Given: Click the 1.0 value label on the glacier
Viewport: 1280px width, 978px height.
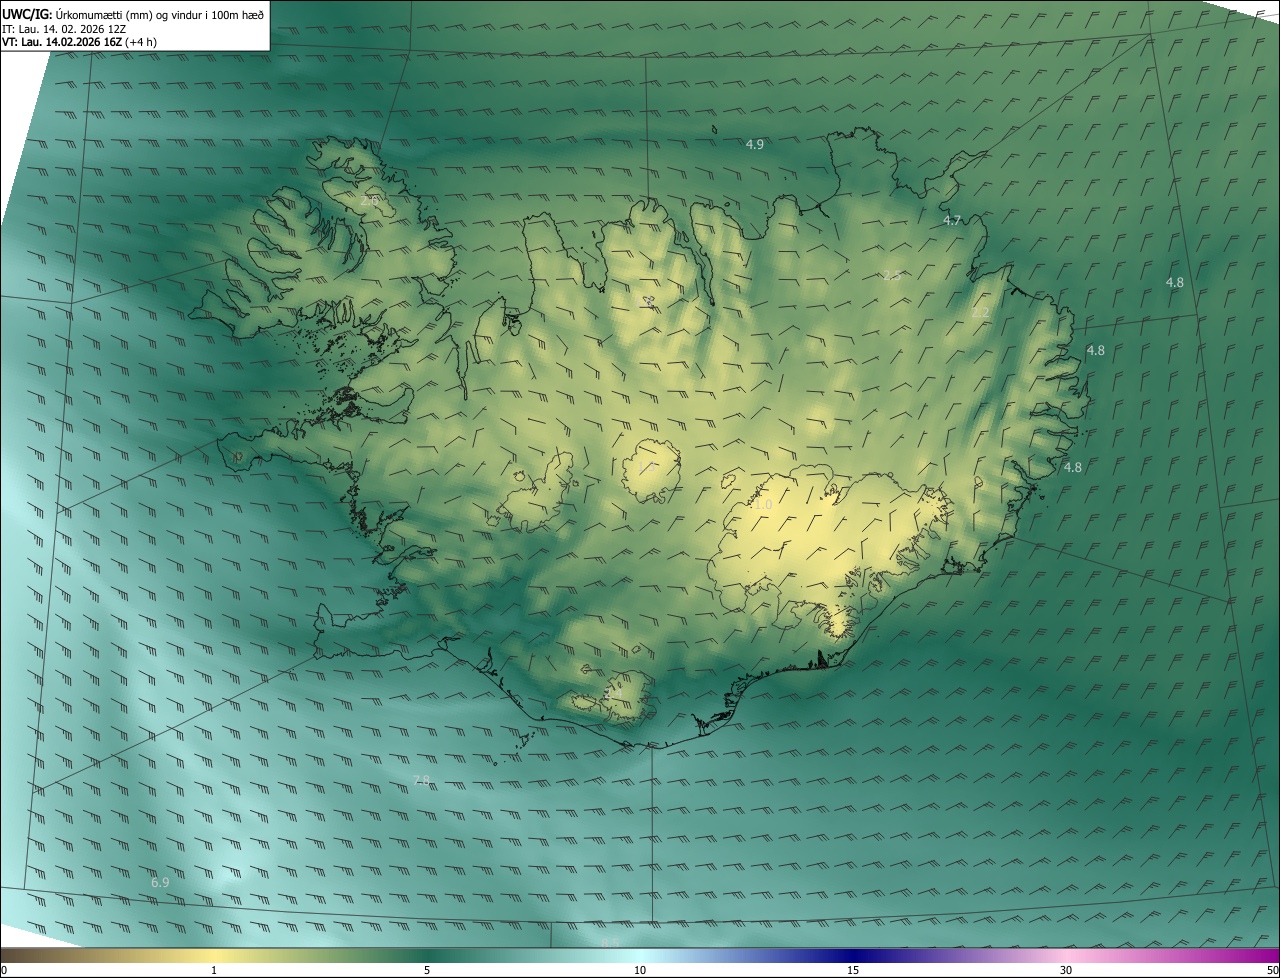Looking at the screenshot, I should (763, 505).
